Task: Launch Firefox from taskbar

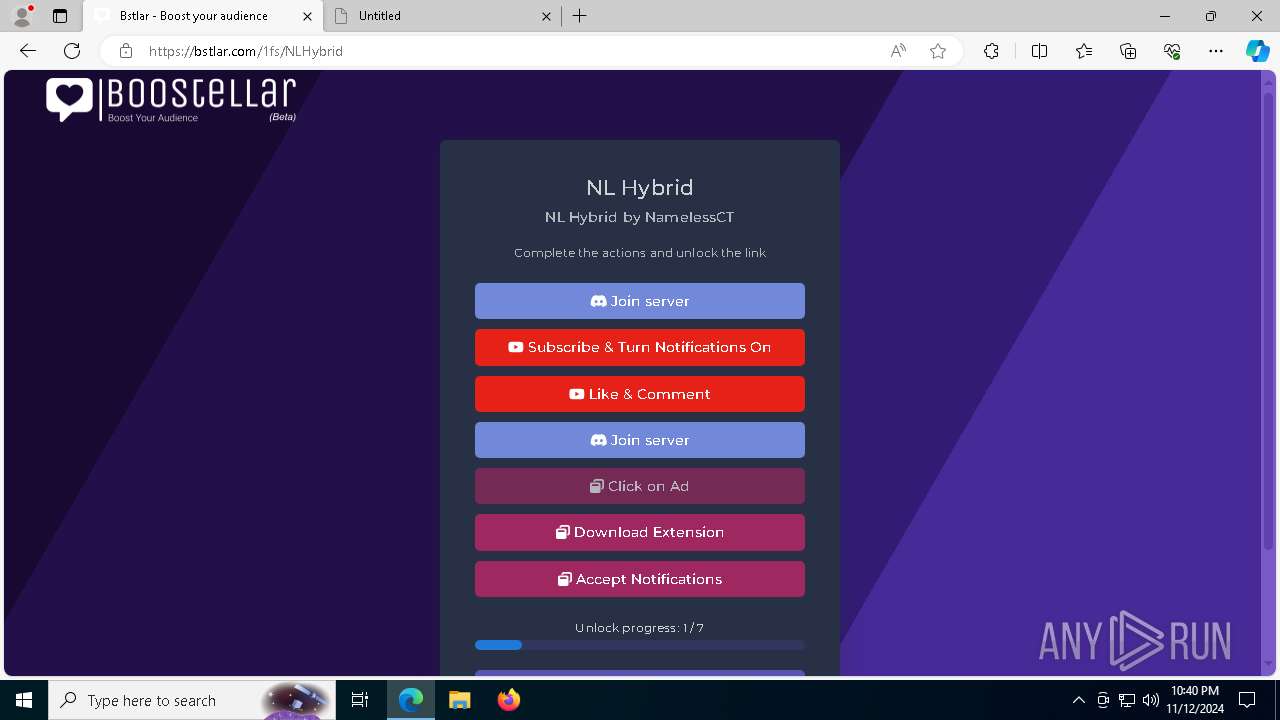Action: pos(509,700)
